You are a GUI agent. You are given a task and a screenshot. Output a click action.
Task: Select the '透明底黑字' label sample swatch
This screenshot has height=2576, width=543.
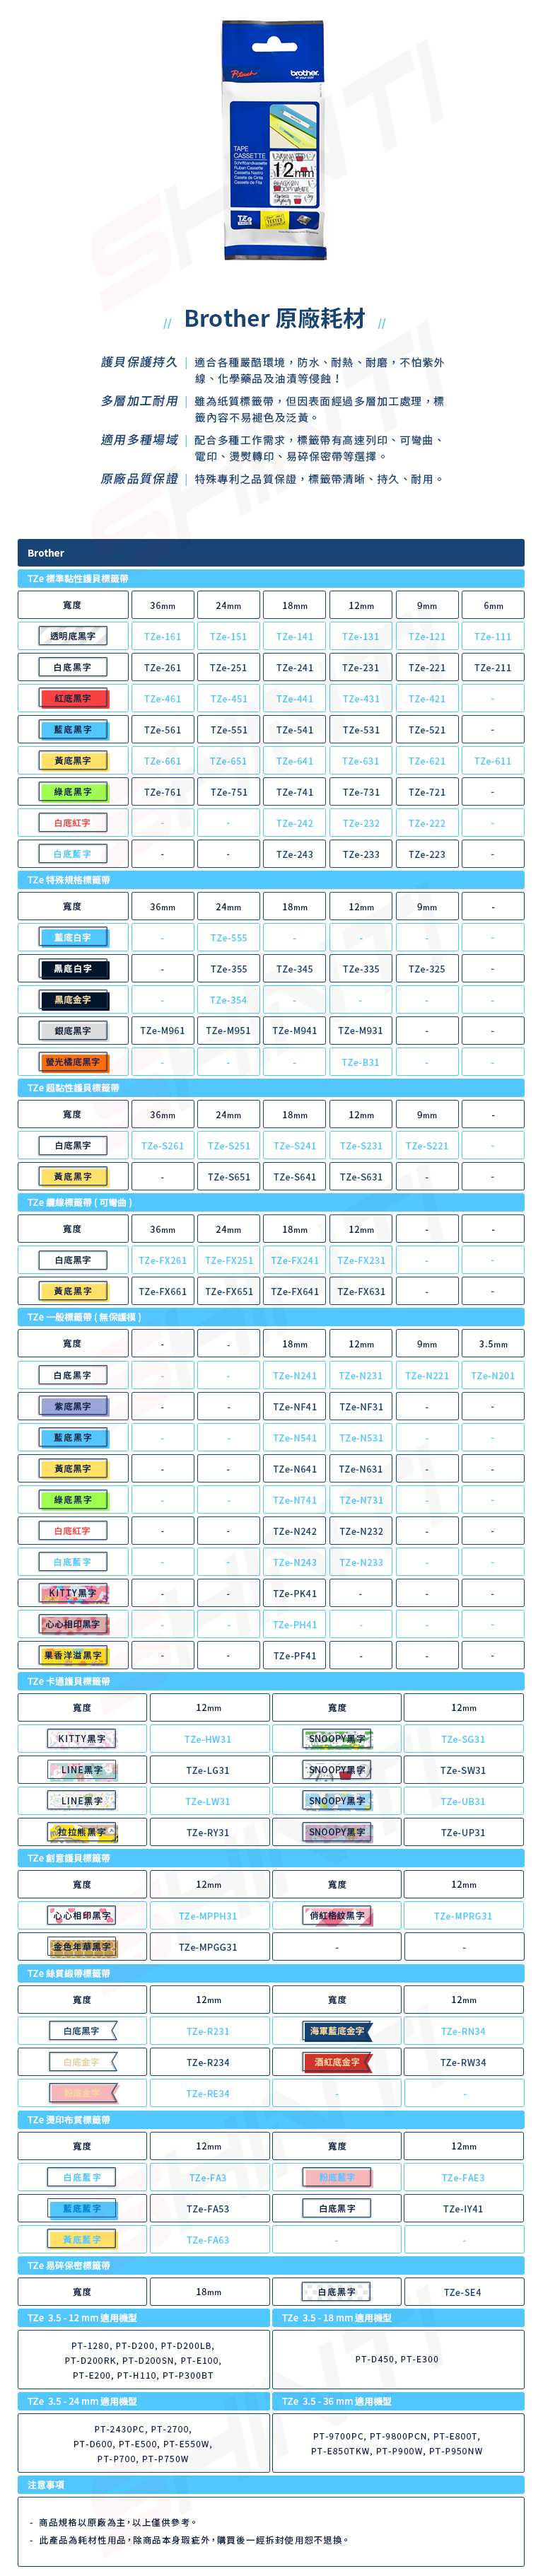73,636
